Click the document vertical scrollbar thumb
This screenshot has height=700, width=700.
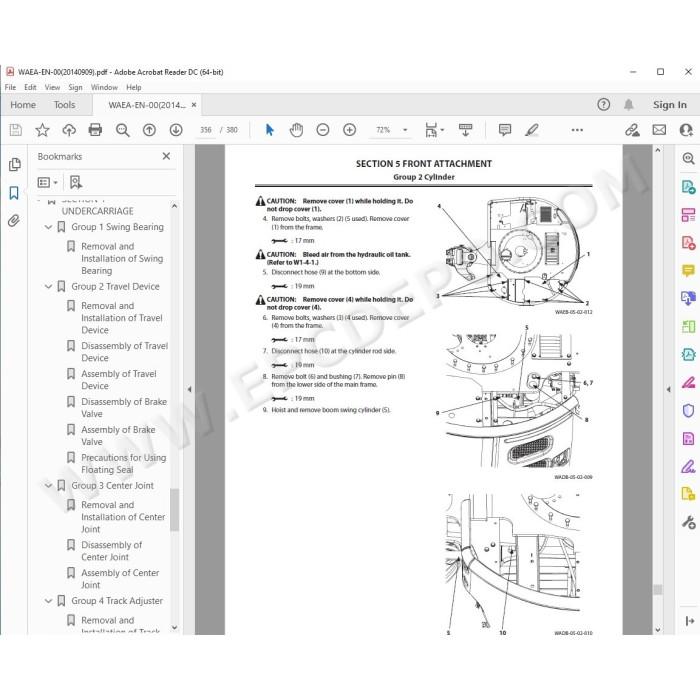point(658,589)
